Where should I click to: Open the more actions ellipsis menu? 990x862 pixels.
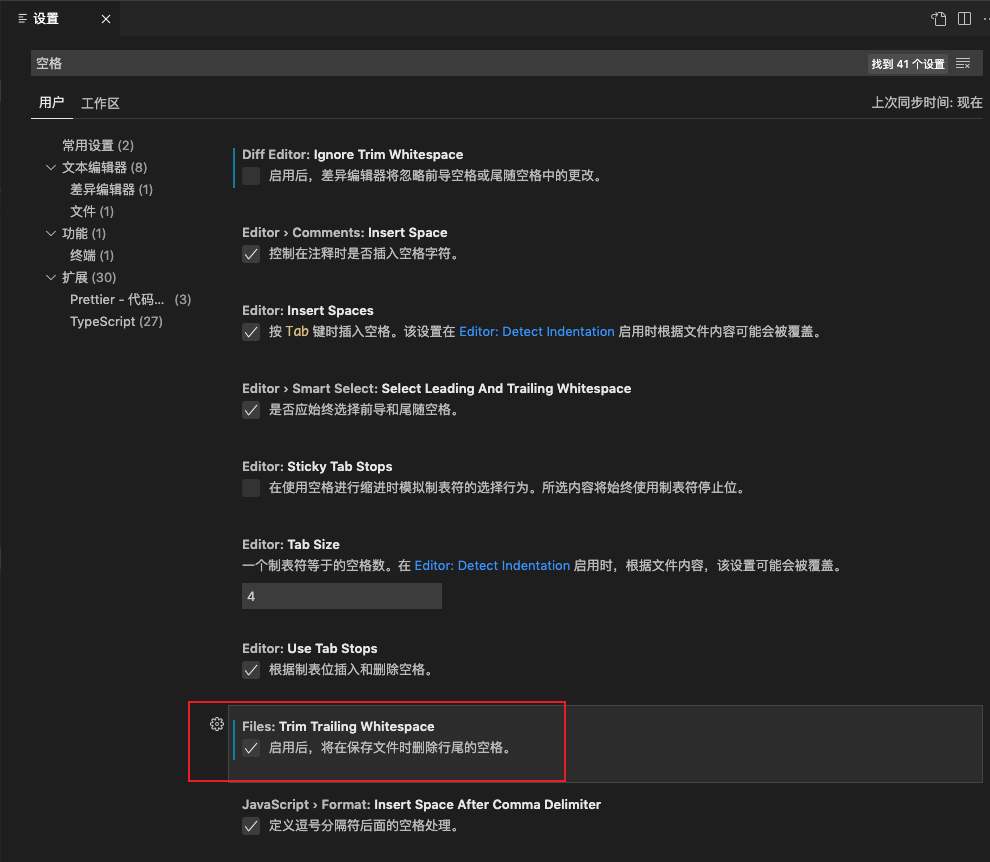[985, 18]
